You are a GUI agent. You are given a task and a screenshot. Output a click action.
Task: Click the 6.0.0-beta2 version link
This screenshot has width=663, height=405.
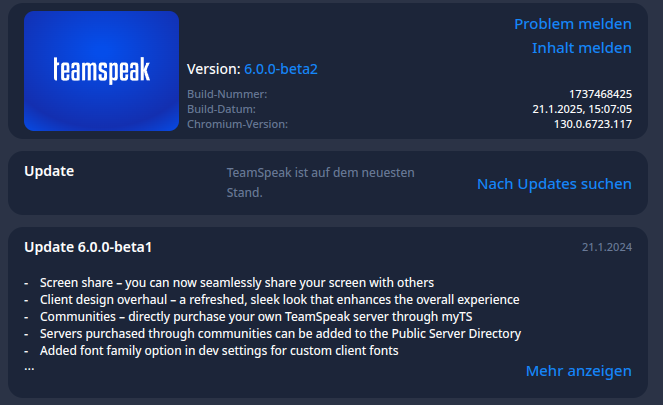click(x=281, y=69)
